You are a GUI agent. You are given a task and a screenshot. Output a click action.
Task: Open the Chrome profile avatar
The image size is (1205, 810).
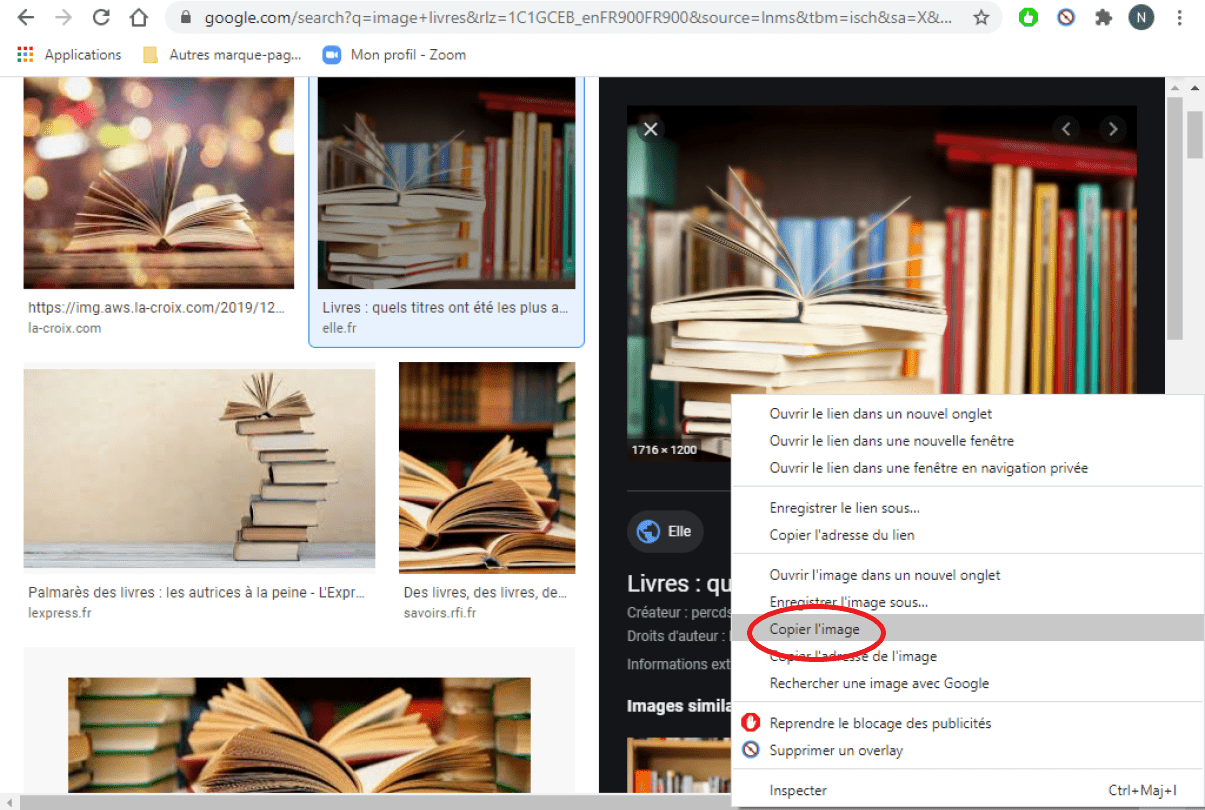click(x=1141, y=17)
